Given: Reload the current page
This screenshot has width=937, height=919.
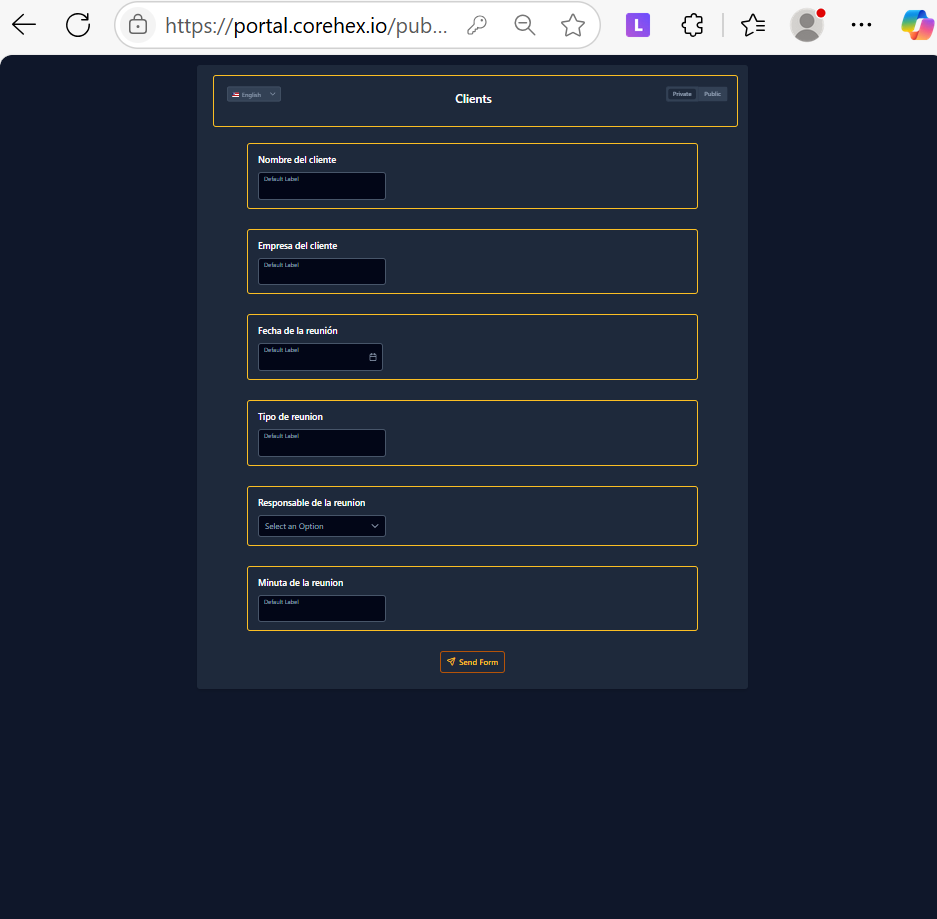Looking at the screenshot, I should (x=77, y=24).
